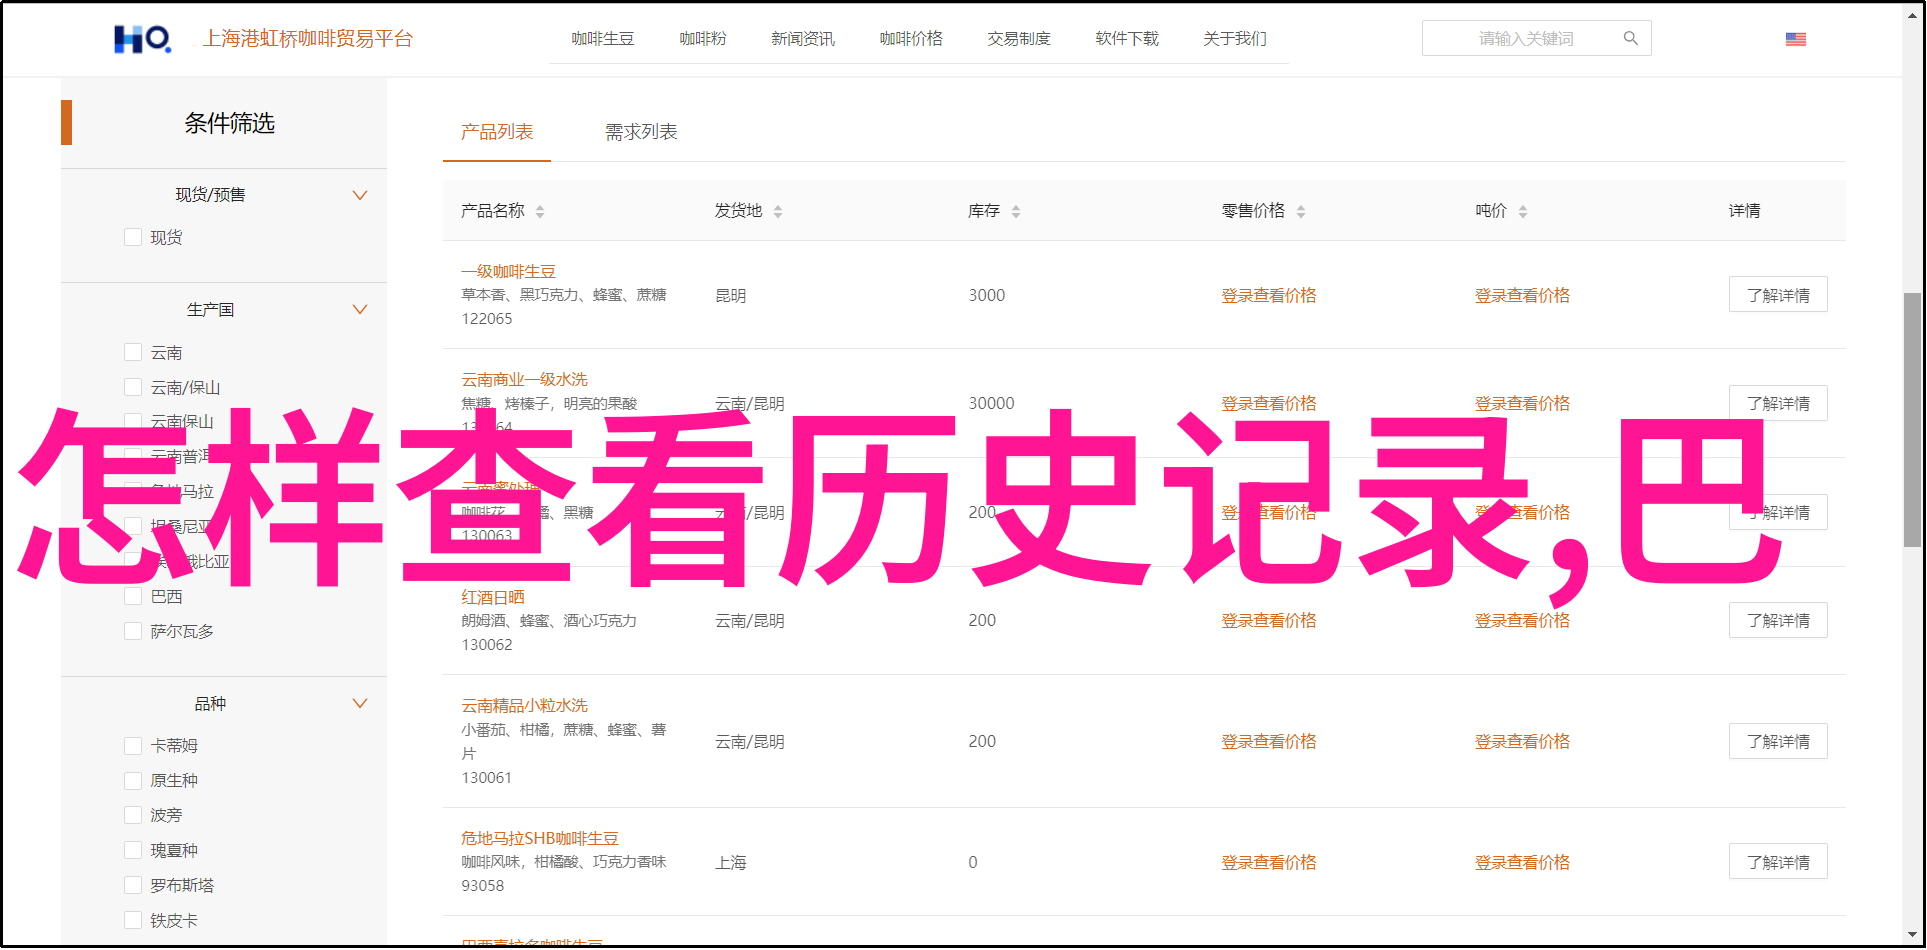The height and width of the screenshot is (950, 1927).
Task: Click 了解详情 for 云南商业一级水洗
Action: click(1778, 403)
